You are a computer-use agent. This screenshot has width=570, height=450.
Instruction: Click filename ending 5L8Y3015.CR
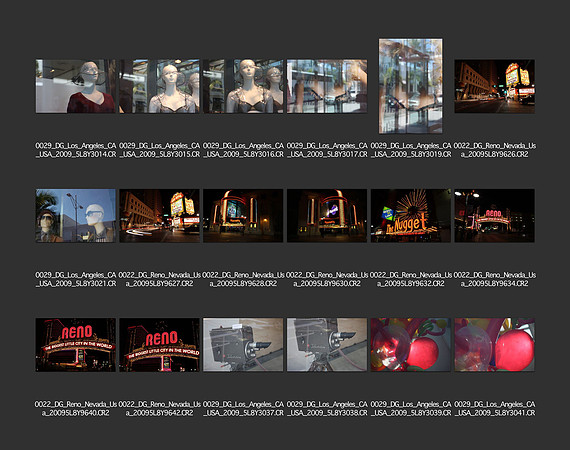pyautogui.click(x=160, y=150)
